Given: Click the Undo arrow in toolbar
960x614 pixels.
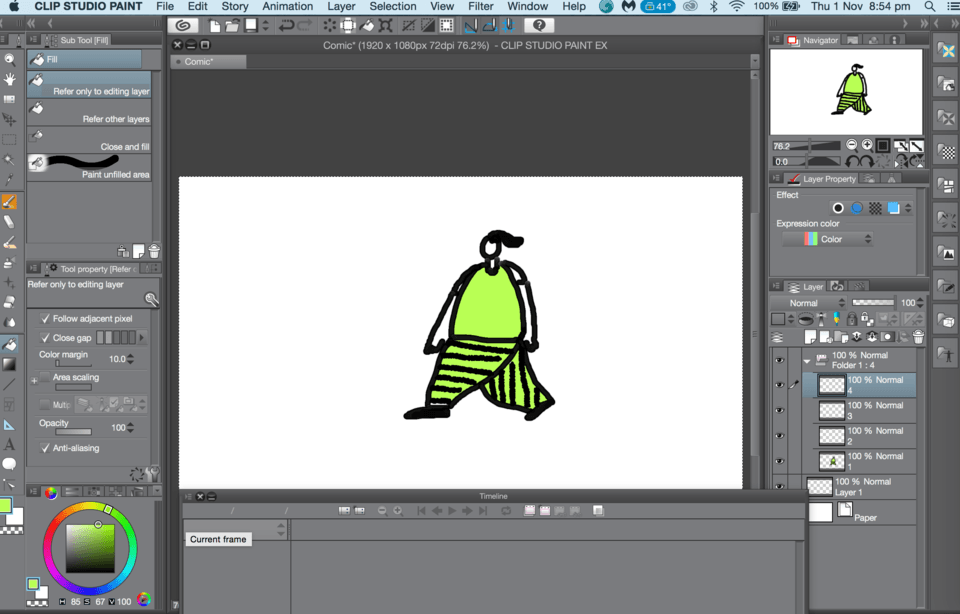Looking at the screenshot, I should click(287, 25).
